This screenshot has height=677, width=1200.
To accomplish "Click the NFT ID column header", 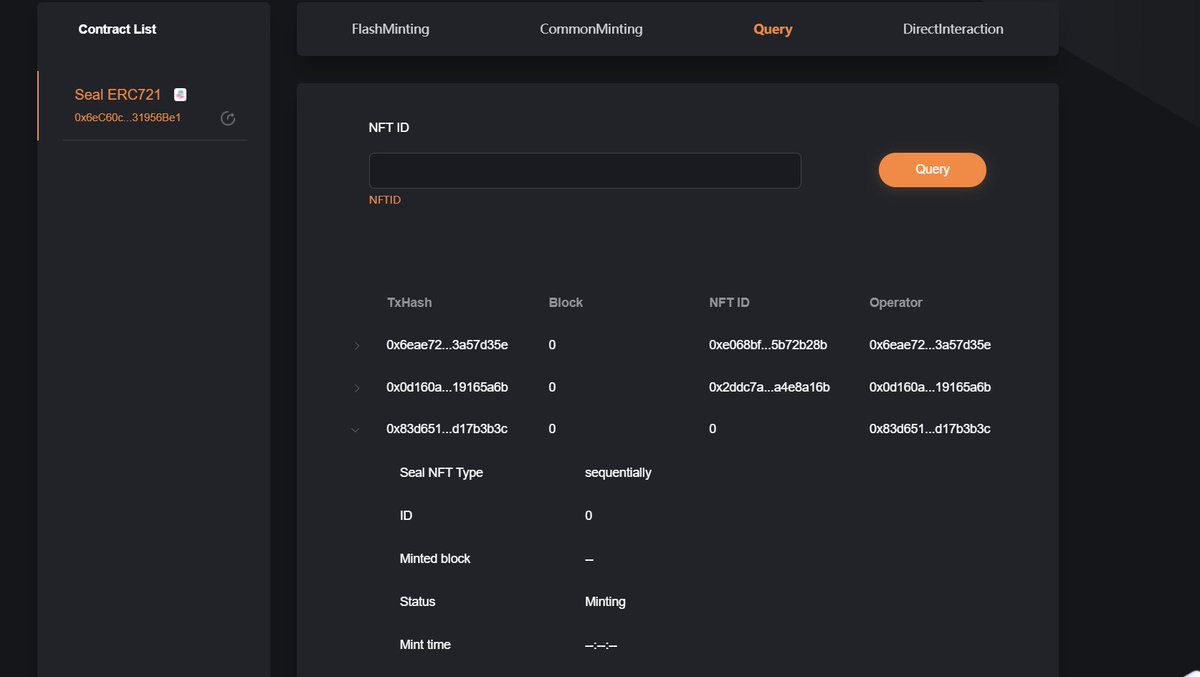I will [x=729, y=302].
